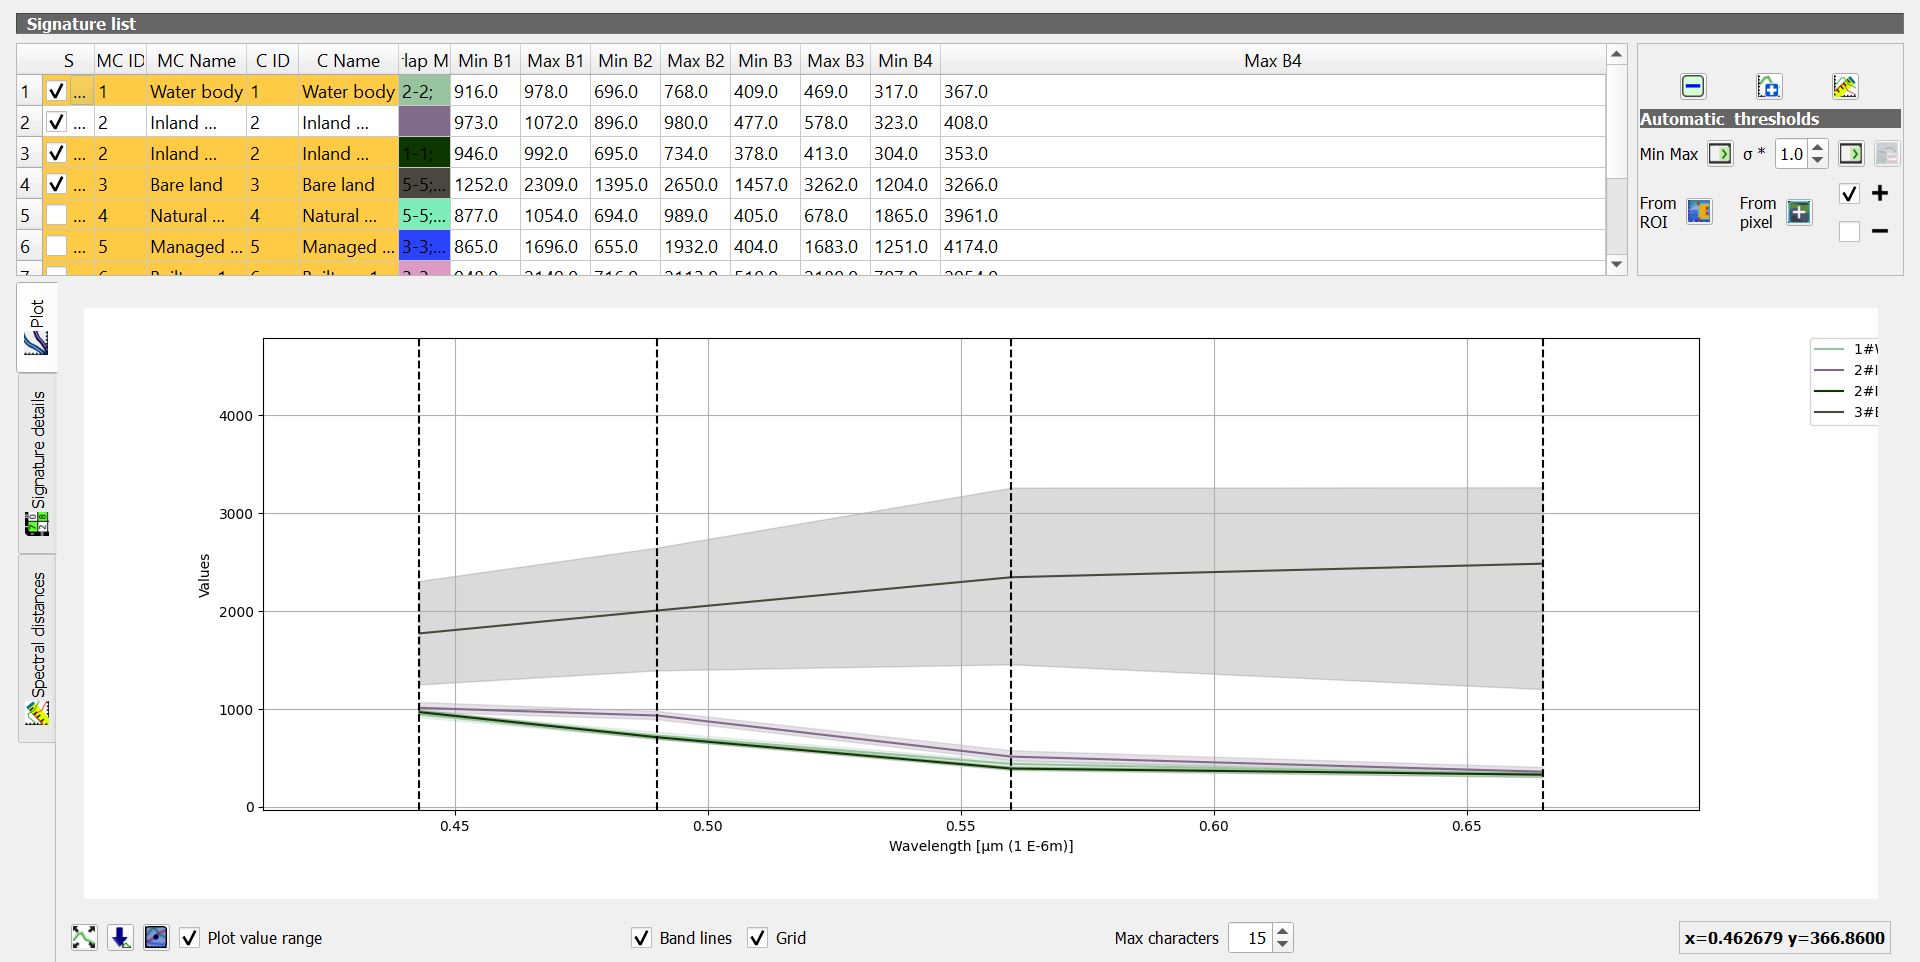This screenshot has width=1920, height=962.
Task: Disable the Grid checkbox
Action: (758, 938)
